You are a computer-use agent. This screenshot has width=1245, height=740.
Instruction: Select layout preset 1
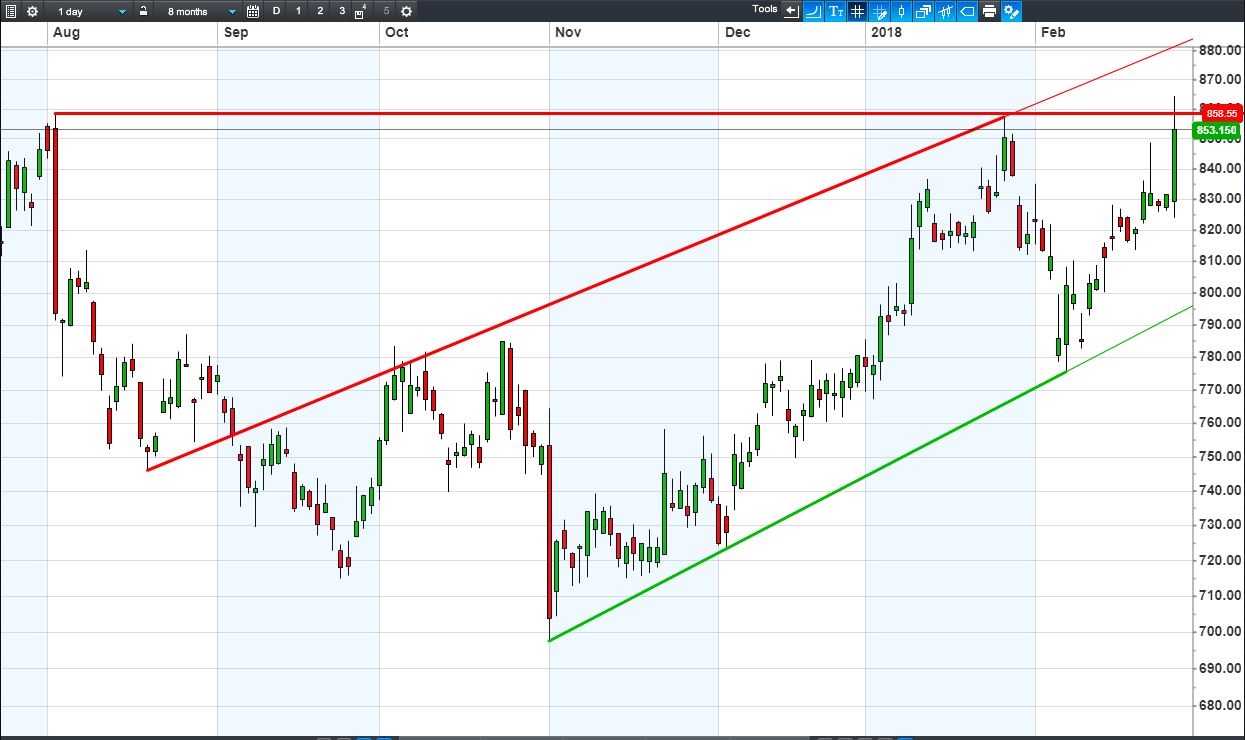tap(299, 11)
